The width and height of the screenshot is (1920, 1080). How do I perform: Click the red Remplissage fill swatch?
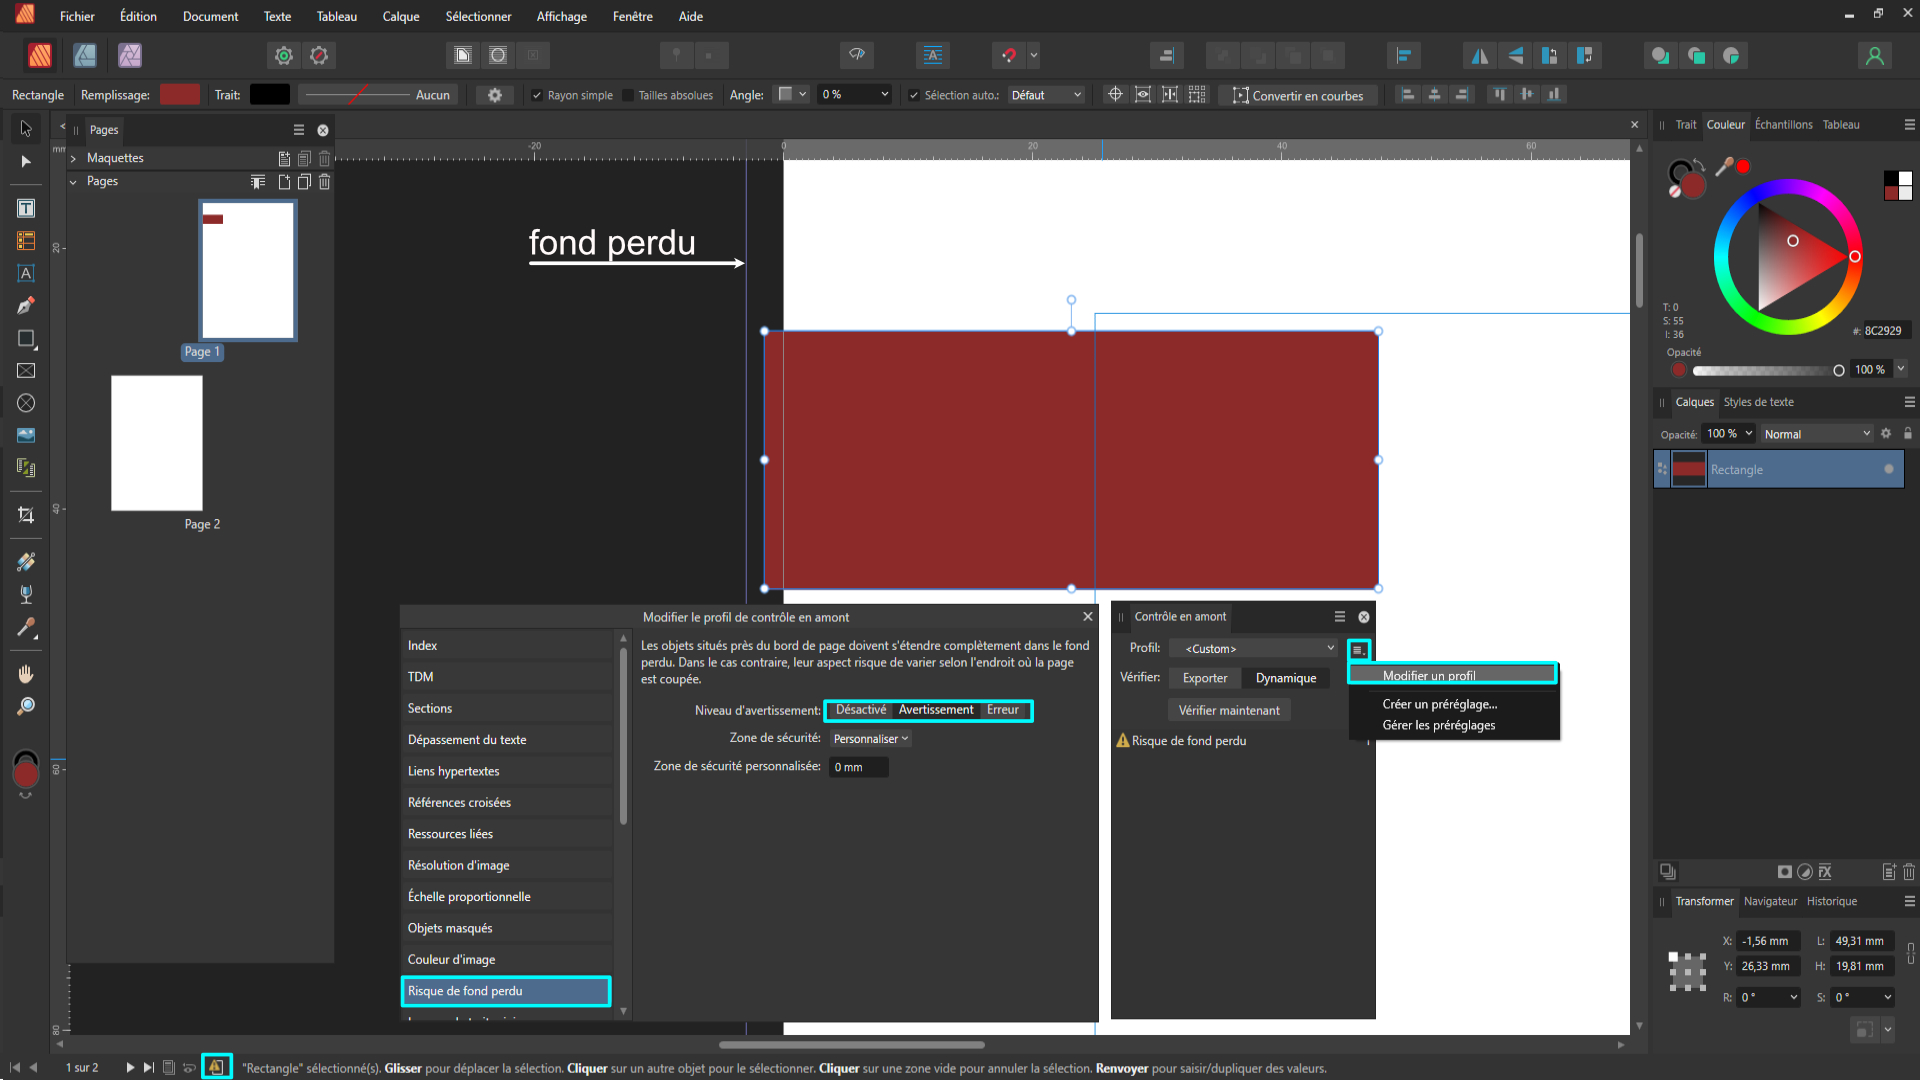(180, 95)
